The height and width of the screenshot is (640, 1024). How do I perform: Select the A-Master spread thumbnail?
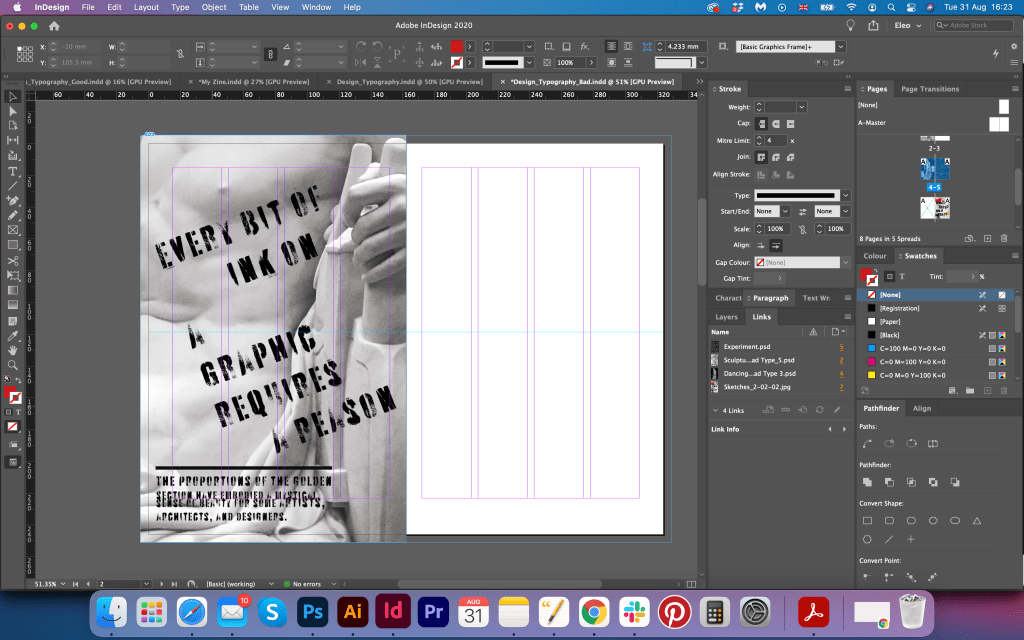[998, 123]
